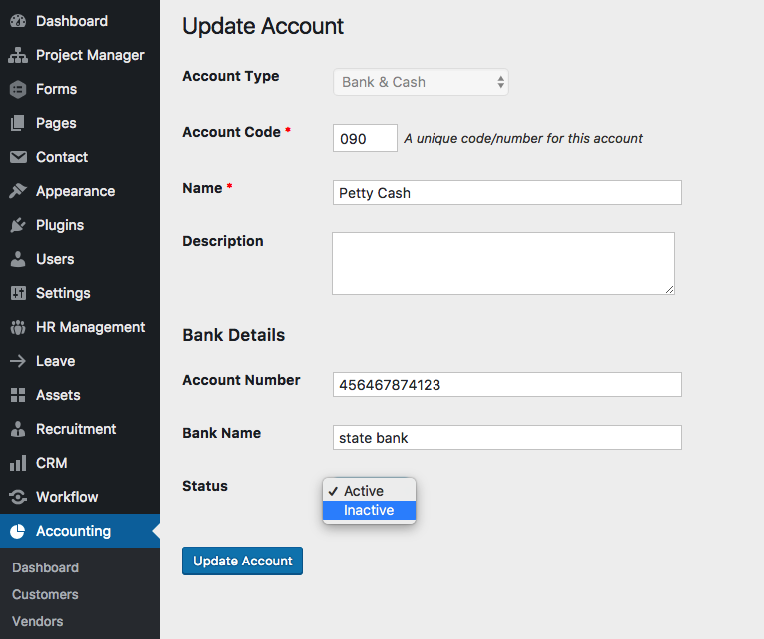Viewport: 764px width, 639px height.
Task: Click the Contact envelope icon
Action: 18,157
